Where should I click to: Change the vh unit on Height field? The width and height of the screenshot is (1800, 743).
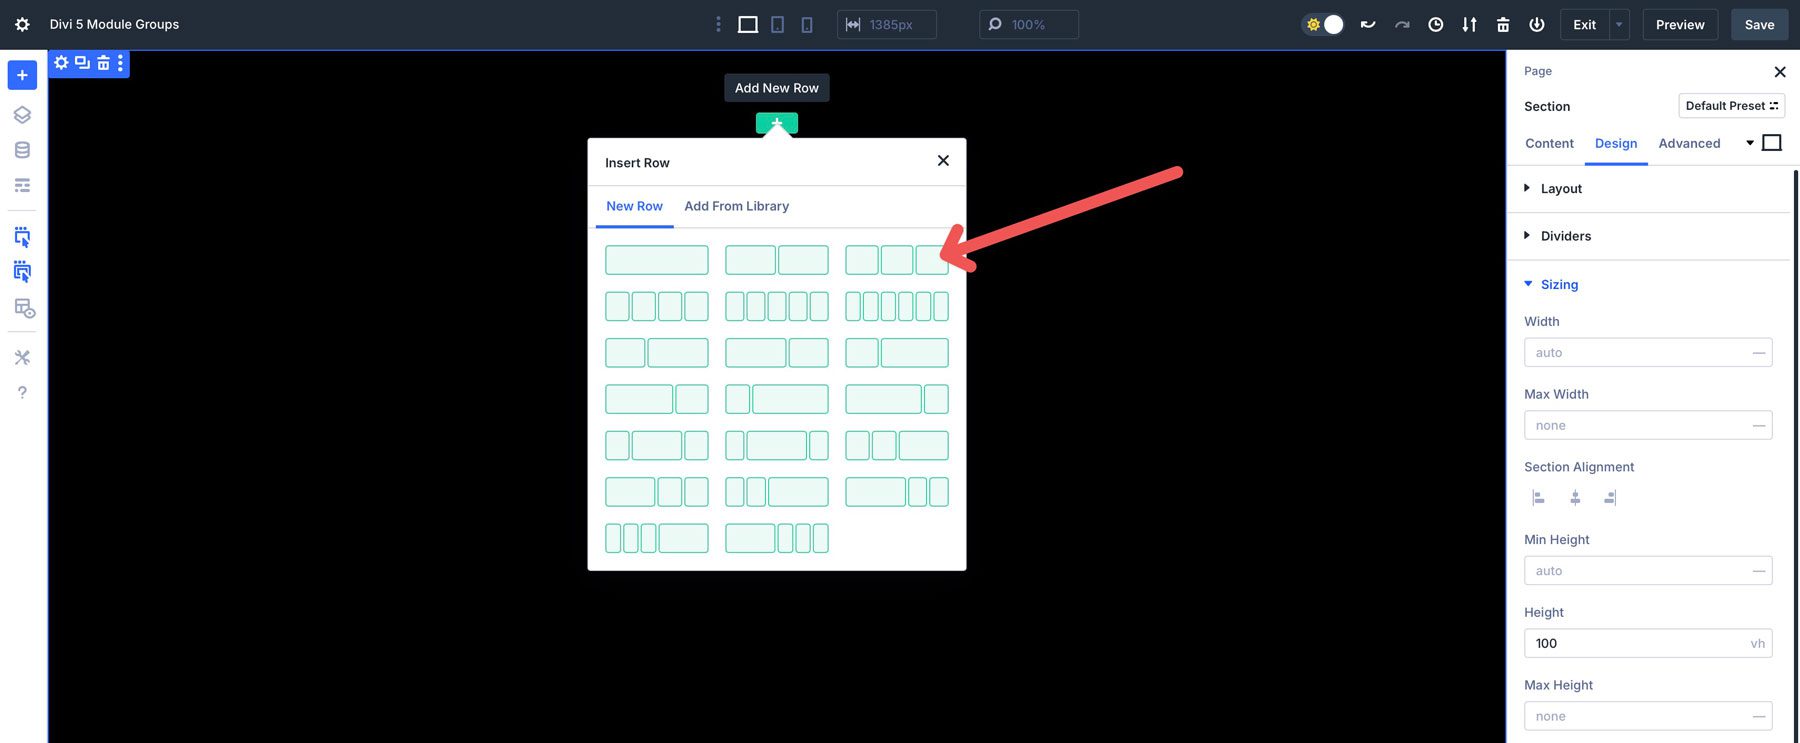coord(1757,643)
